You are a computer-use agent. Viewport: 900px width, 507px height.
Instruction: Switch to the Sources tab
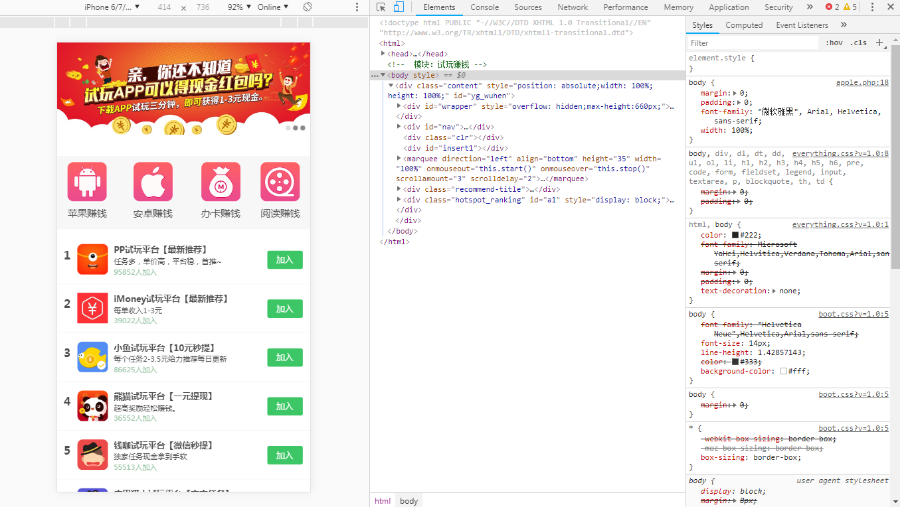click(528, 7)
